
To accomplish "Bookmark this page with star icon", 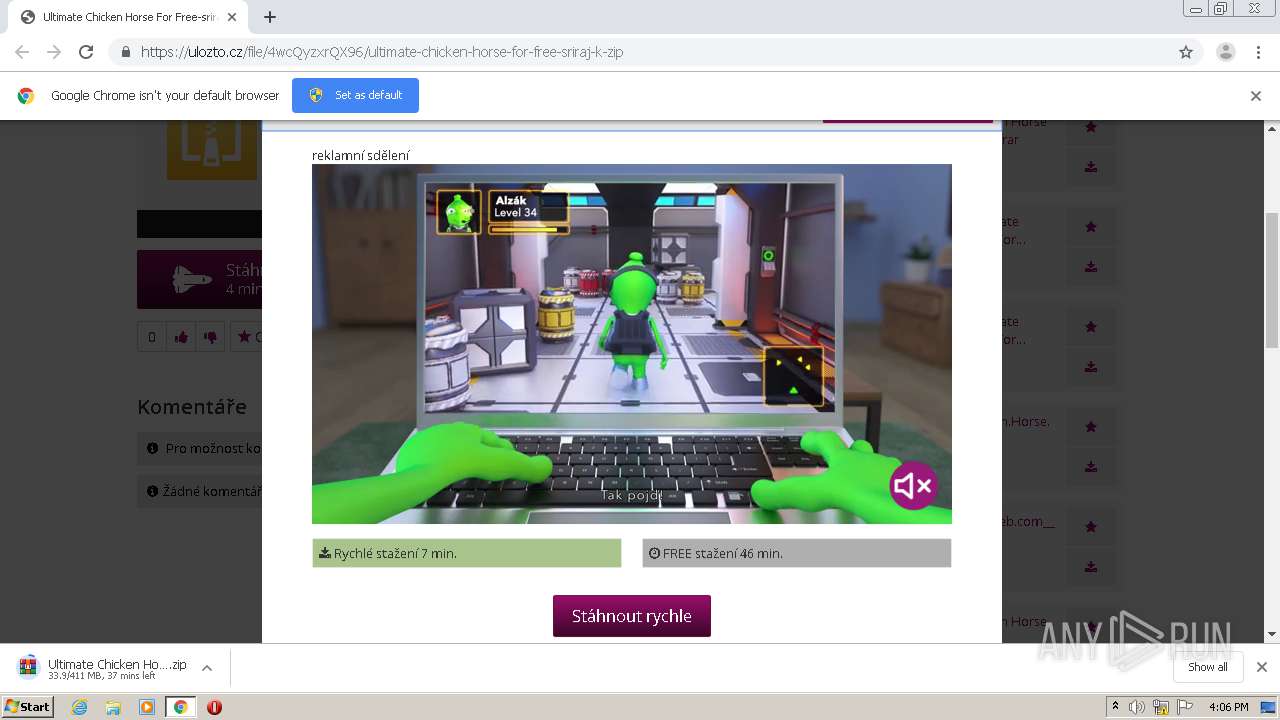I will coord(1186,52).
